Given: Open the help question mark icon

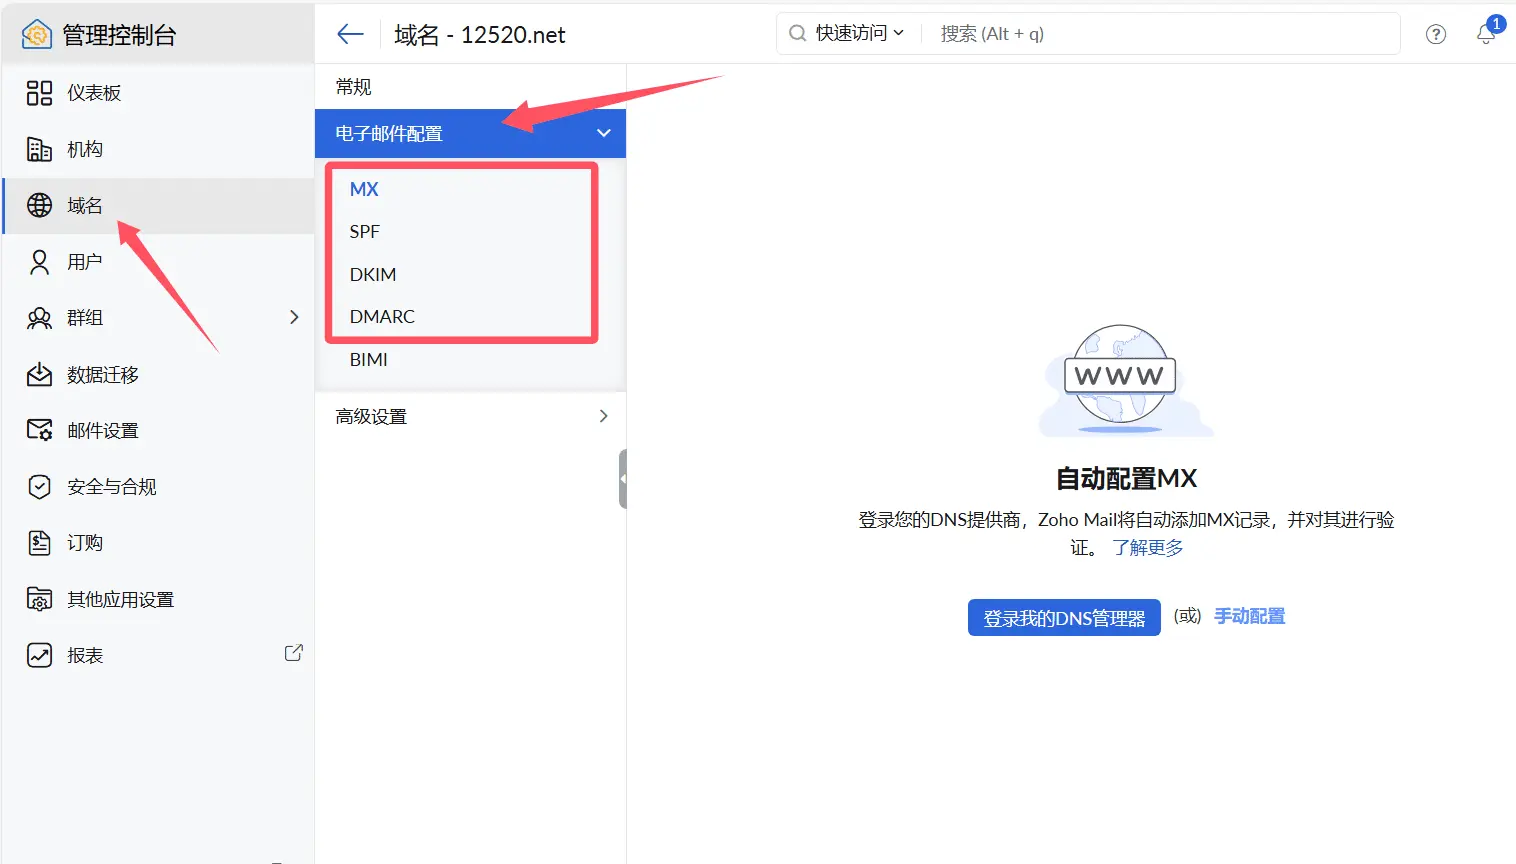Looking at the screenshot, I should pyautogui.click(x=1435, y=35).
